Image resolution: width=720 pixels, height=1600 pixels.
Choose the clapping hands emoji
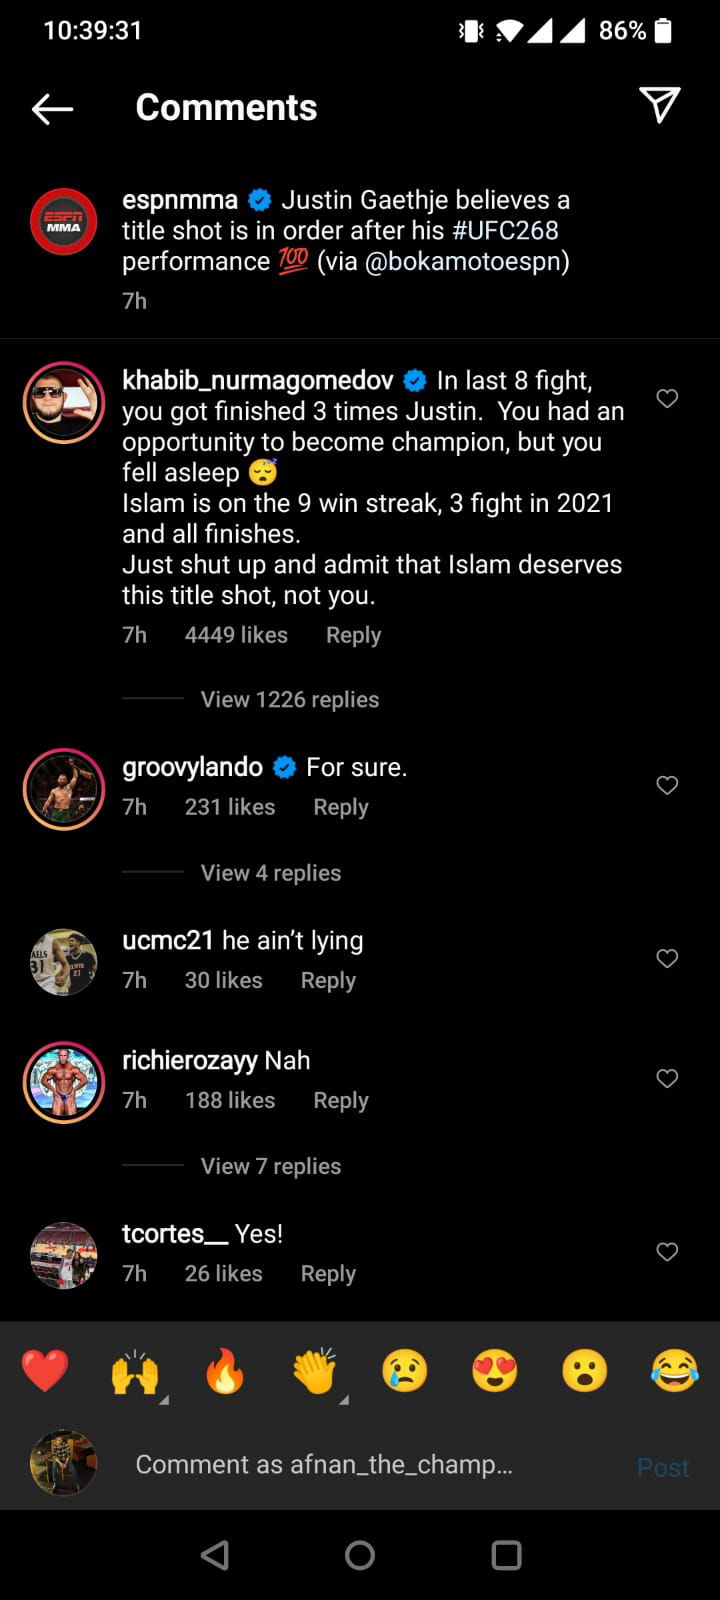point(315,1371)
